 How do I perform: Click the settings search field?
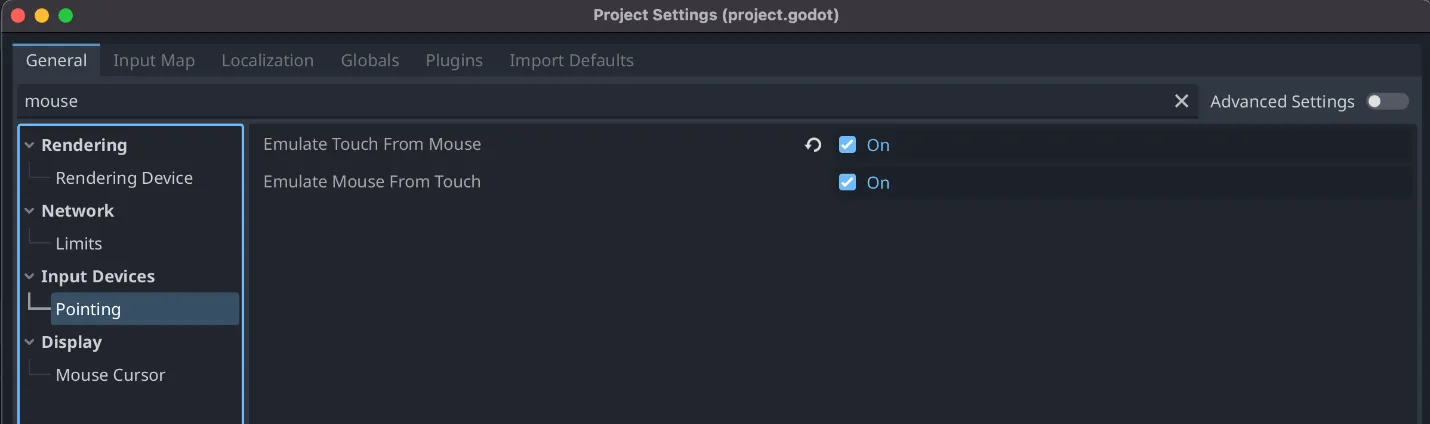point(590,101)
